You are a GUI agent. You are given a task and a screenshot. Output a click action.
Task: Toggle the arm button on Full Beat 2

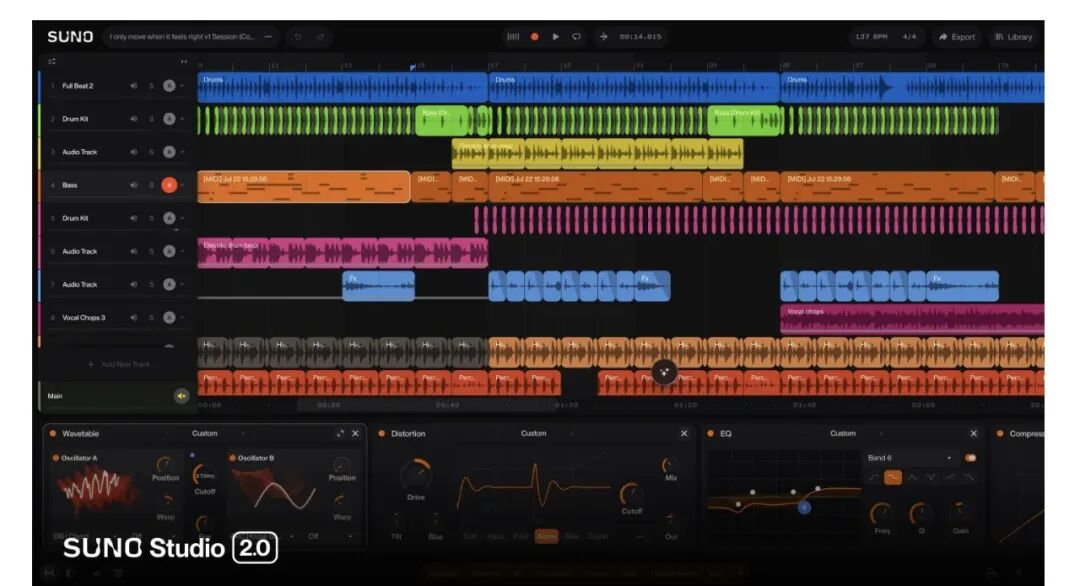coord(169,86)
